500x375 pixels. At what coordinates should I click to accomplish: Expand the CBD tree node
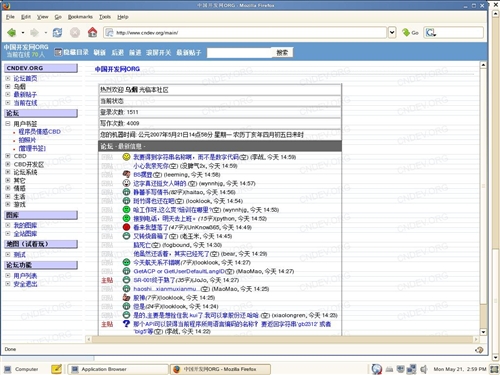tap(8, 156)
